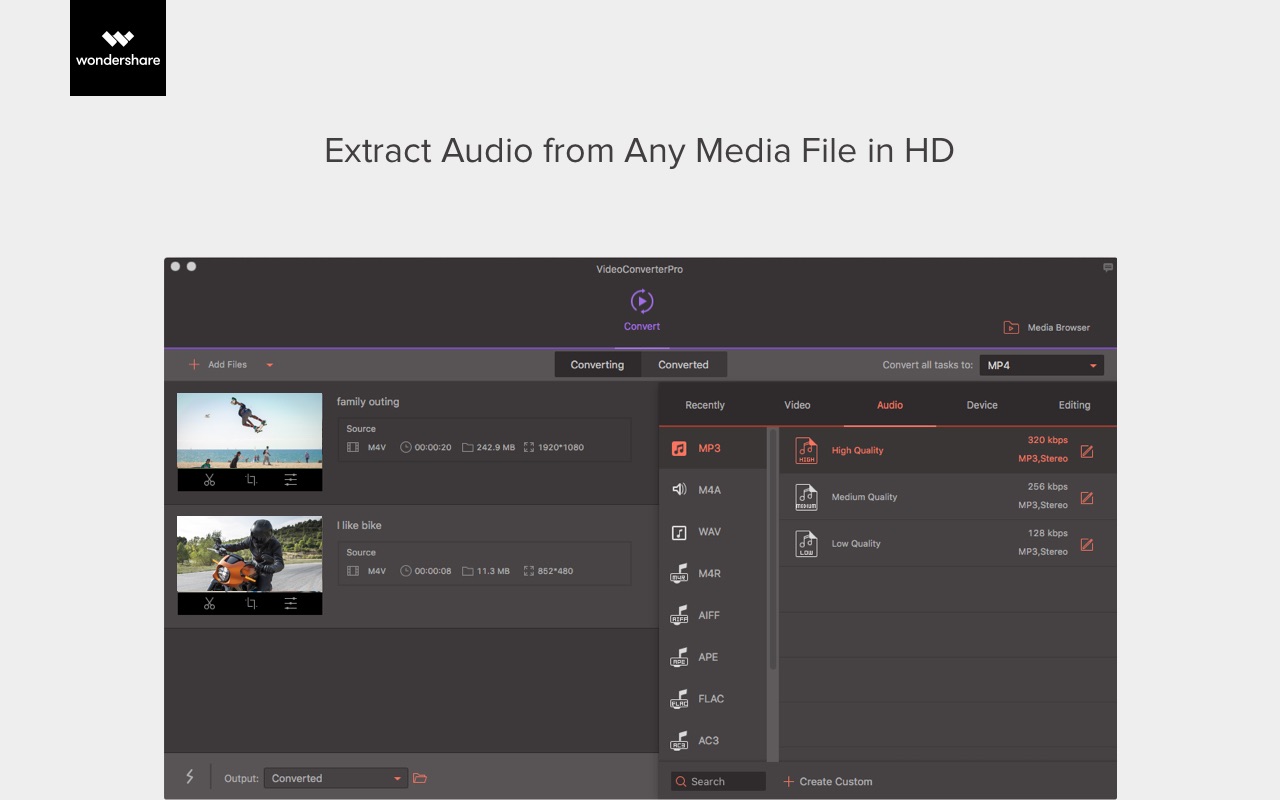Click the 320 kbps bitrate text
Viewport: 1280px width, 800px height.
[1047, 440]
